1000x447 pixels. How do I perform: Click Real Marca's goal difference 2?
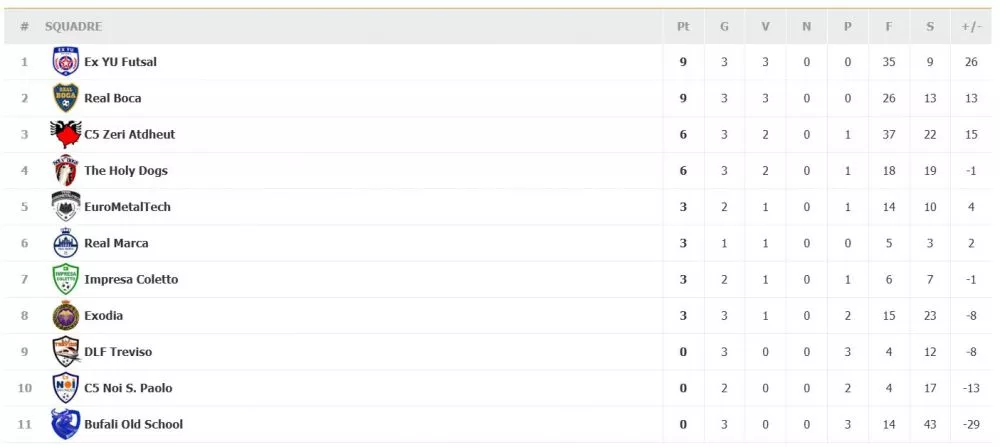(971, 243)
